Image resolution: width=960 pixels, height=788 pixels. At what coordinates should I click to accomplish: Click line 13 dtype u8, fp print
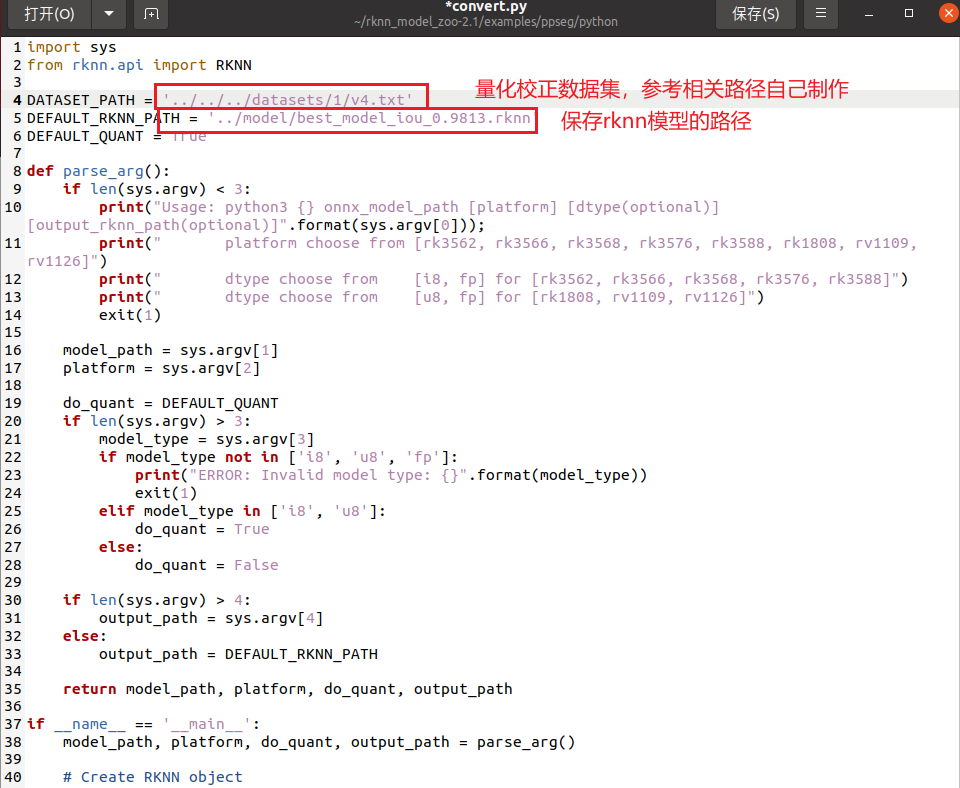click(x=432, y=297)
